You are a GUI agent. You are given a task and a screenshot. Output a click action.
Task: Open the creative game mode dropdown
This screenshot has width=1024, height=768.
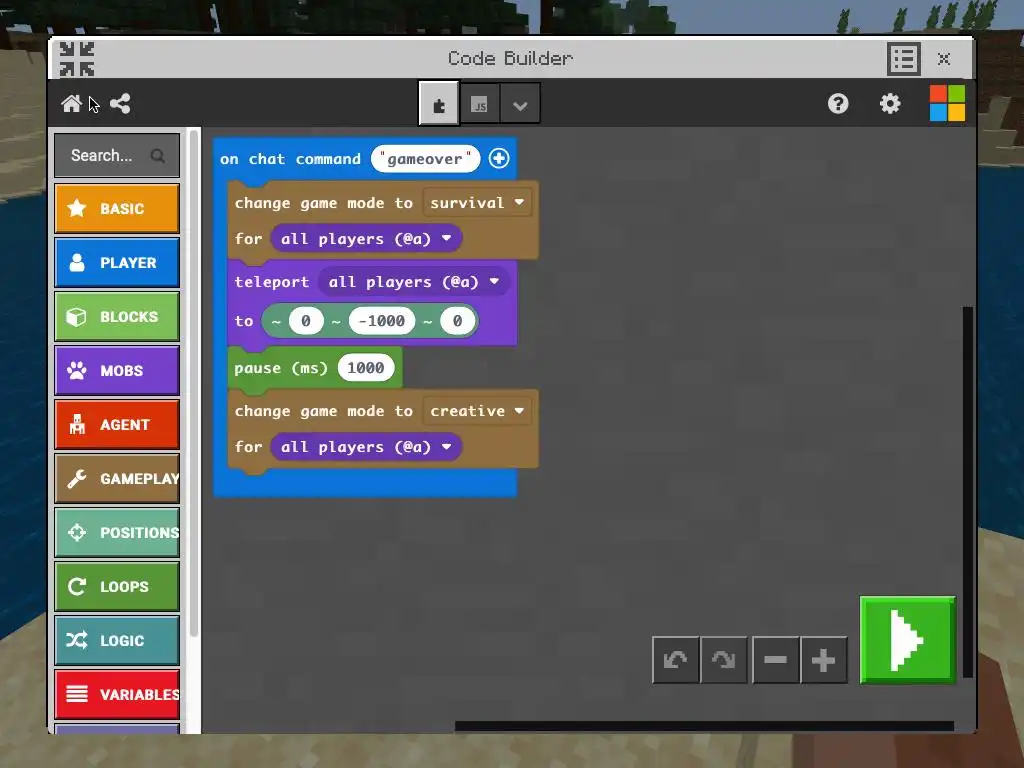coord(477,411)
